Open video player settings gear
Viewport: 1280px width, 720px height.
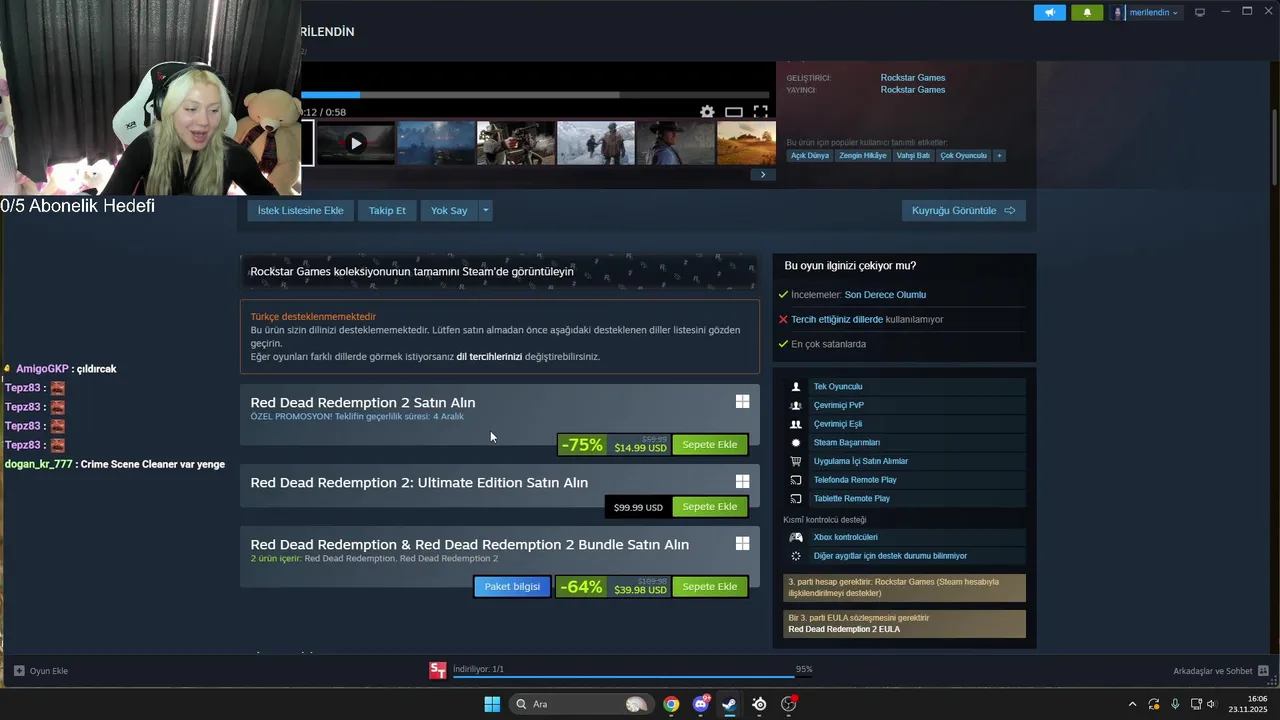coord(707,112)
